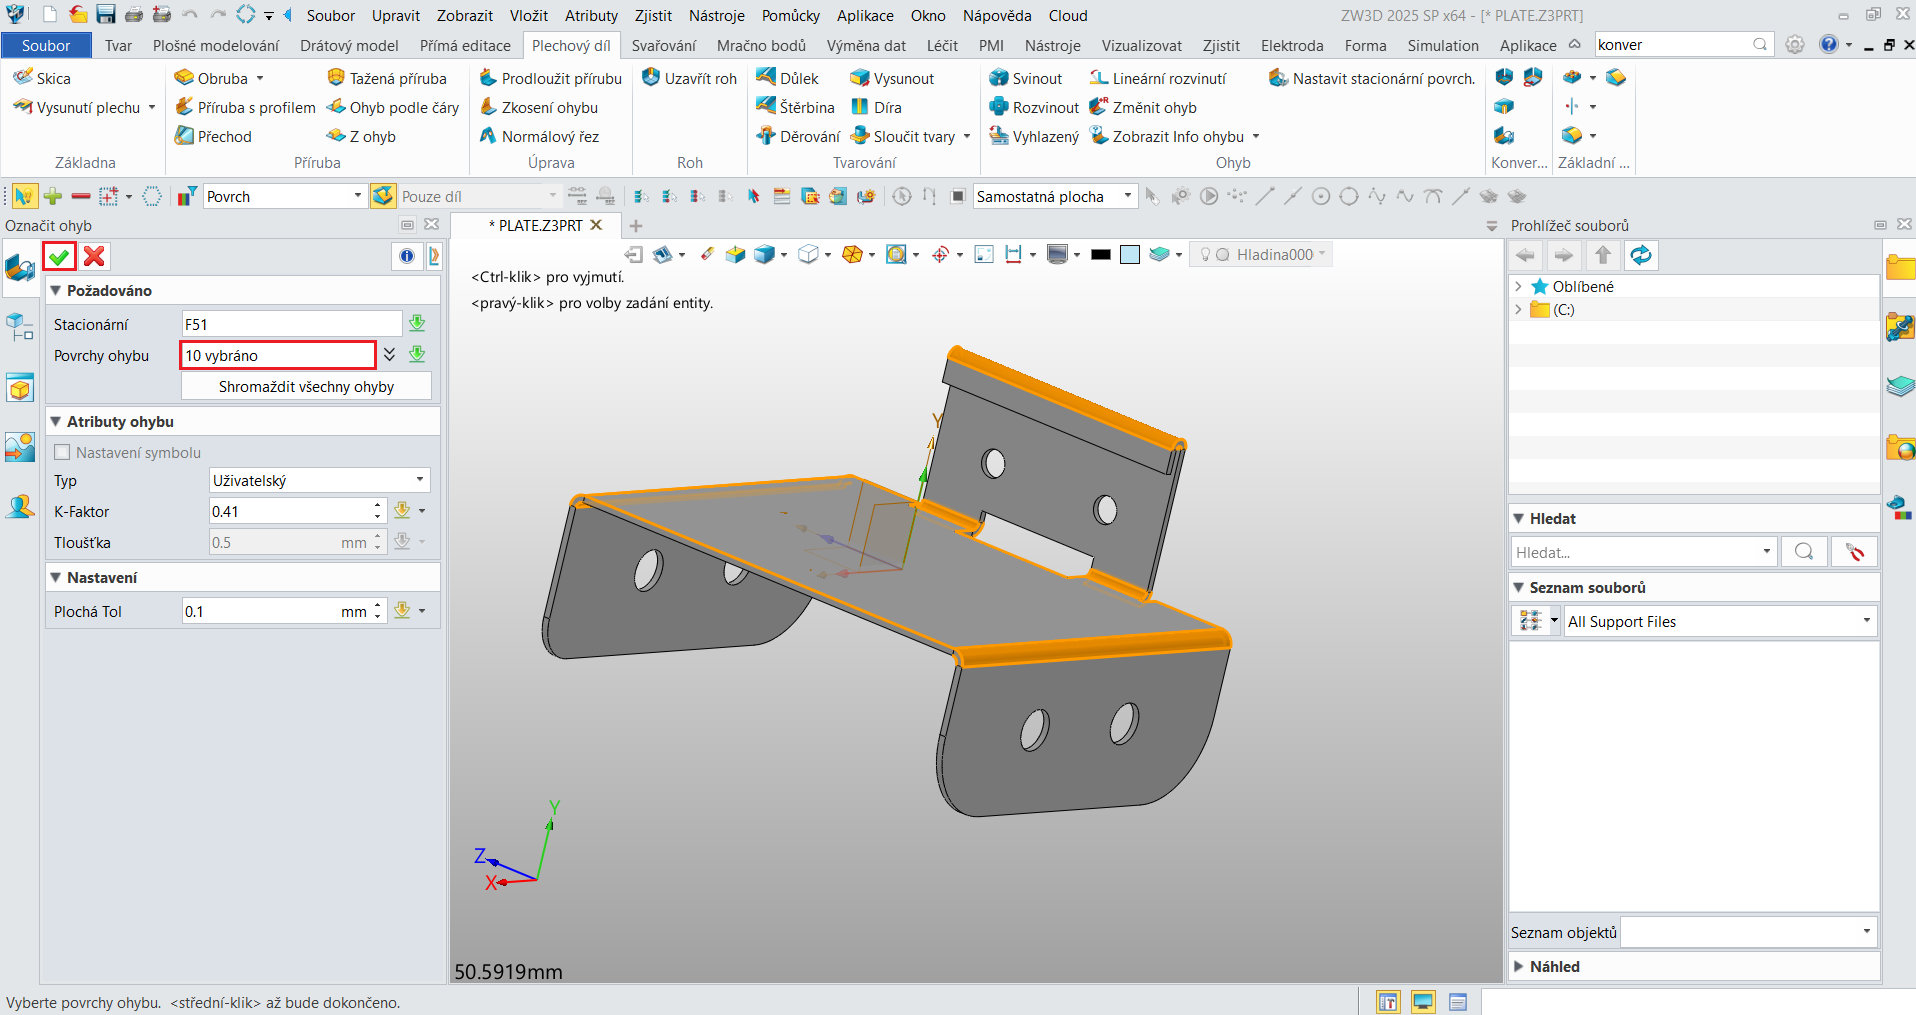This screenshot has height=1015, width=1916.
Task: Click Shromaždit všechny ohyby button
Action: click(x=306, y=386)
